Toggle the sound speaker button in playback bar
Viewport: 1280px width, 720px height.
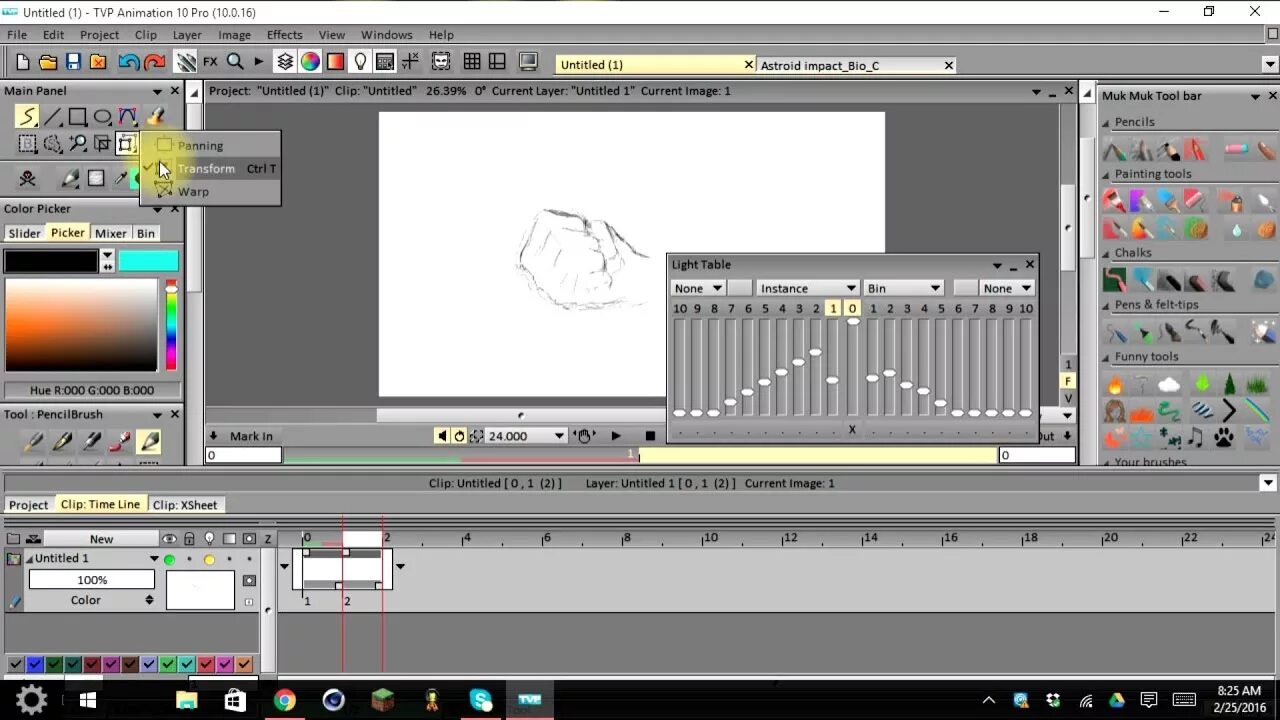coord(442,436)
